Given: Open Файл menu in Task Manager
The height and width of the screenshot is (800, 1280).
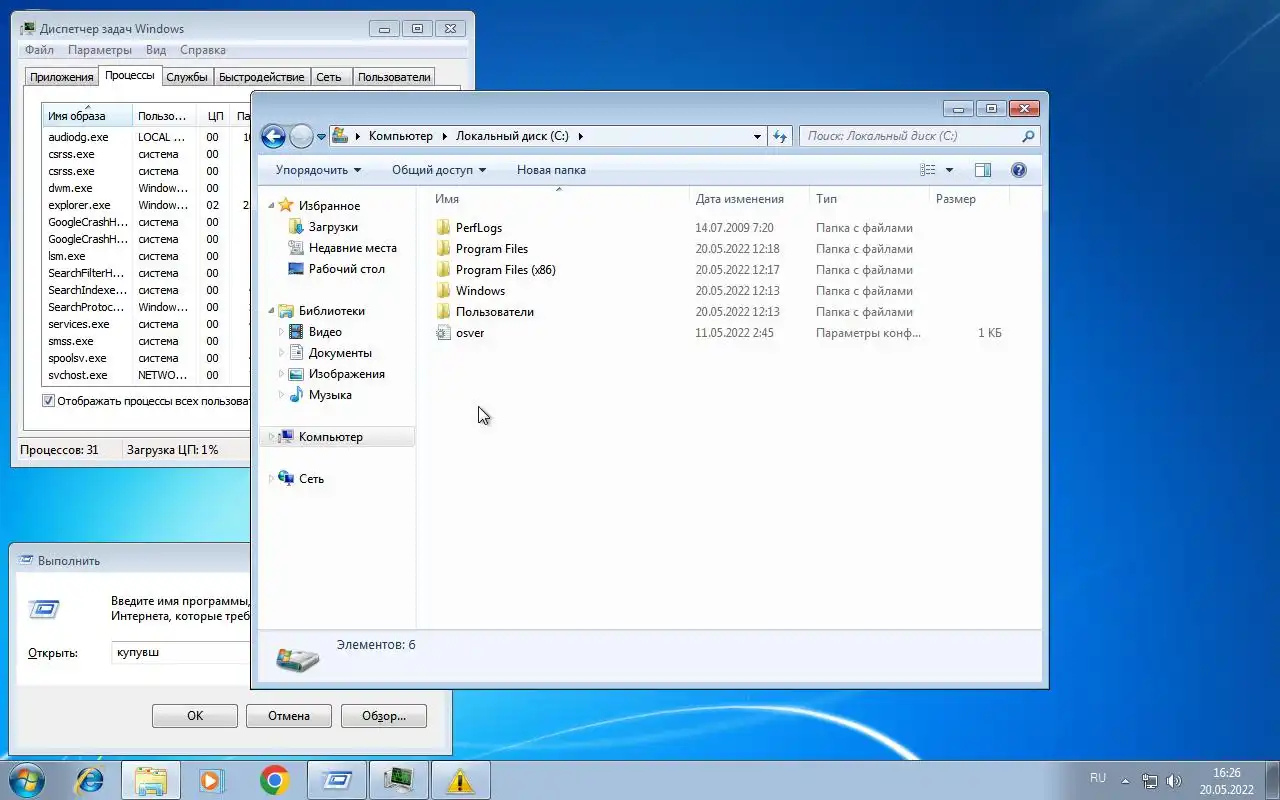Looking at the screenshot, I should 39,50.
